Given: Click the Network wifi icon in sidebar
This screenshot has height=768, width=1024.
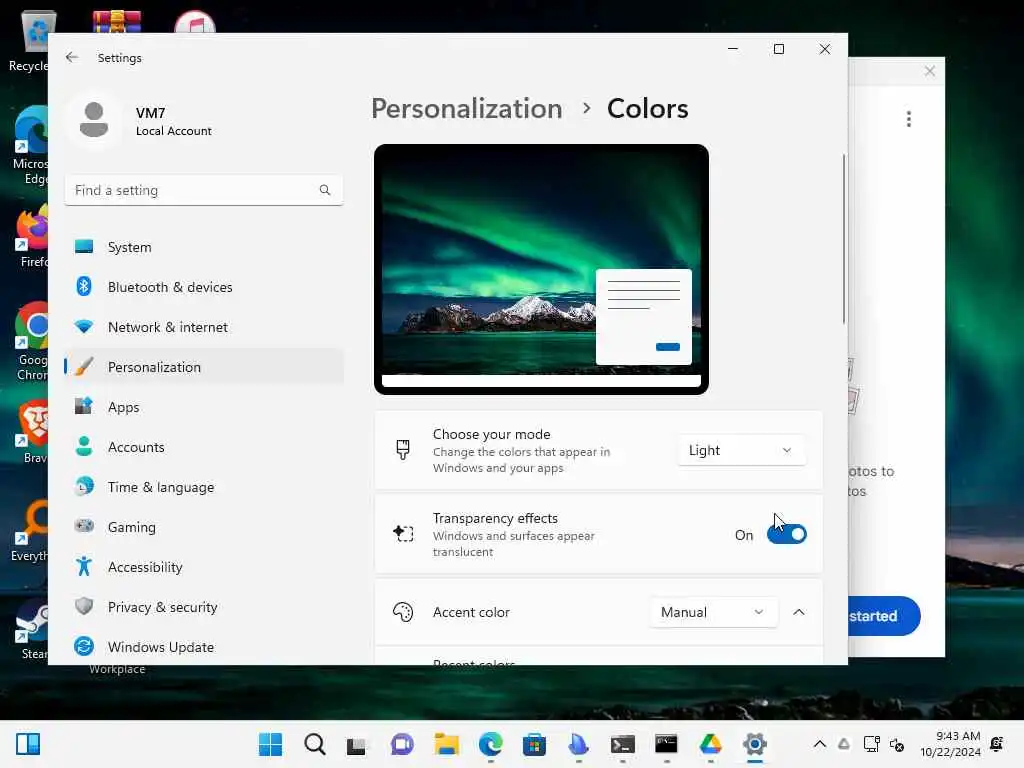Looking at the screenshot, I should 84,326.
